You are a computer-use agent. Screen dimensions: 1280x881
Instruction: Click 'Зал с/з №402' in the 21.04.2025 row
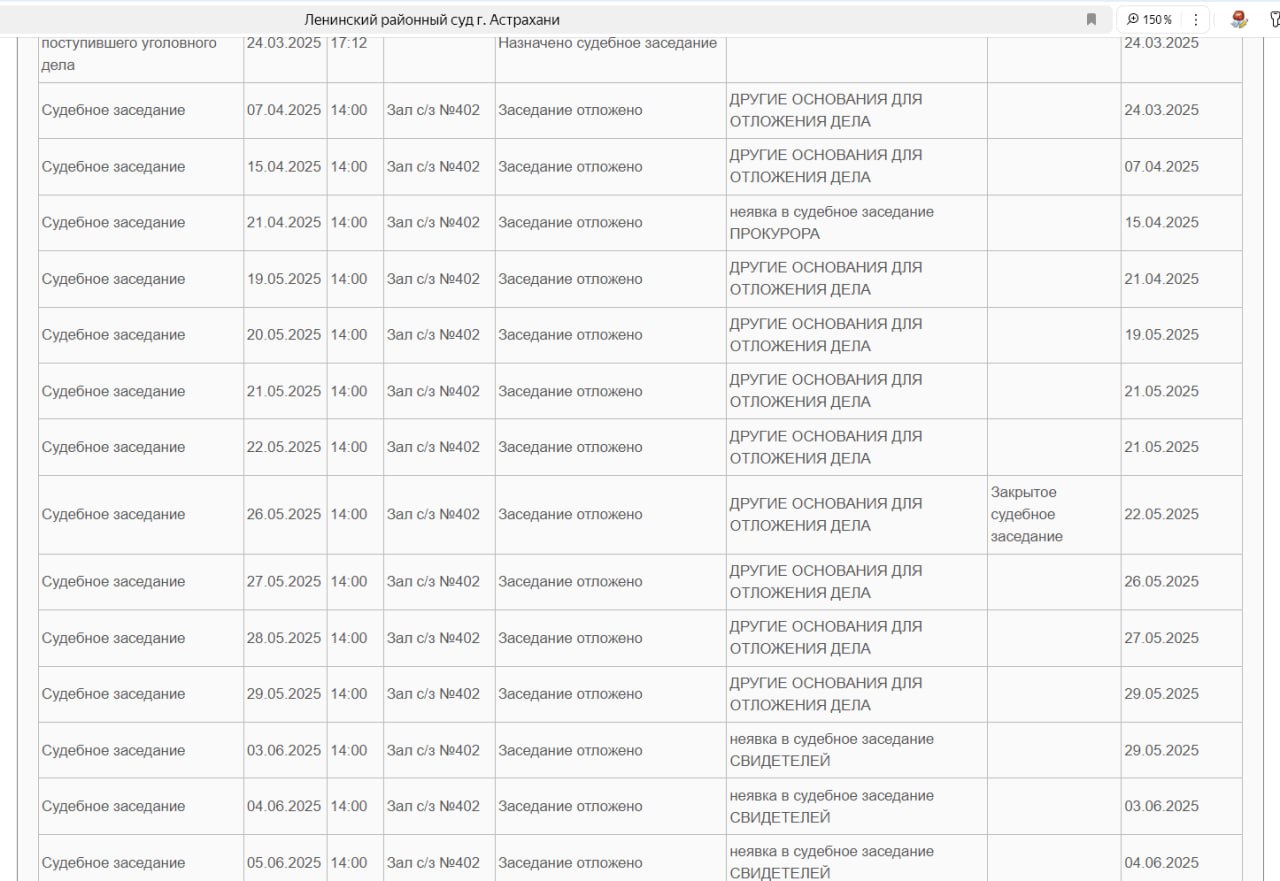433,222
